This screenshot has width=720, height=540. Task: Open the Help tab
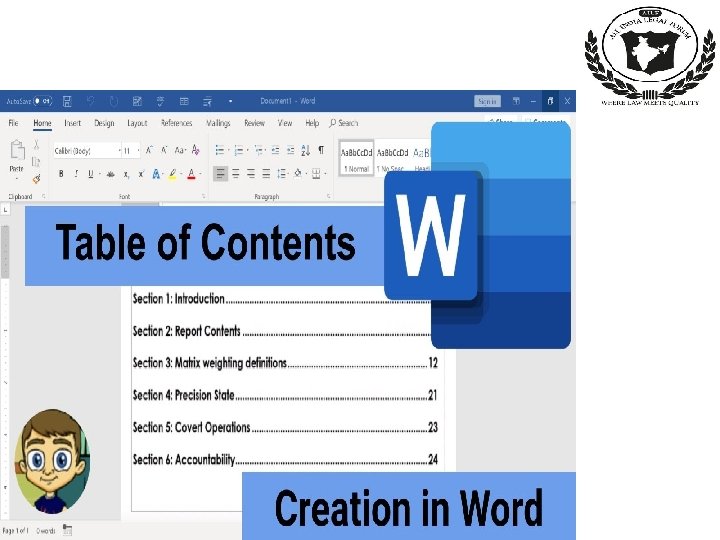click(312, 123)
